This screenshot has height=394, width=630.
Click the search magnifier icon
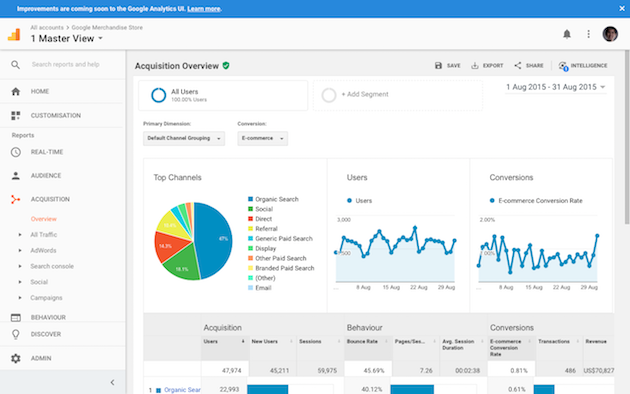pyautogui.click(x=15, y=65)
